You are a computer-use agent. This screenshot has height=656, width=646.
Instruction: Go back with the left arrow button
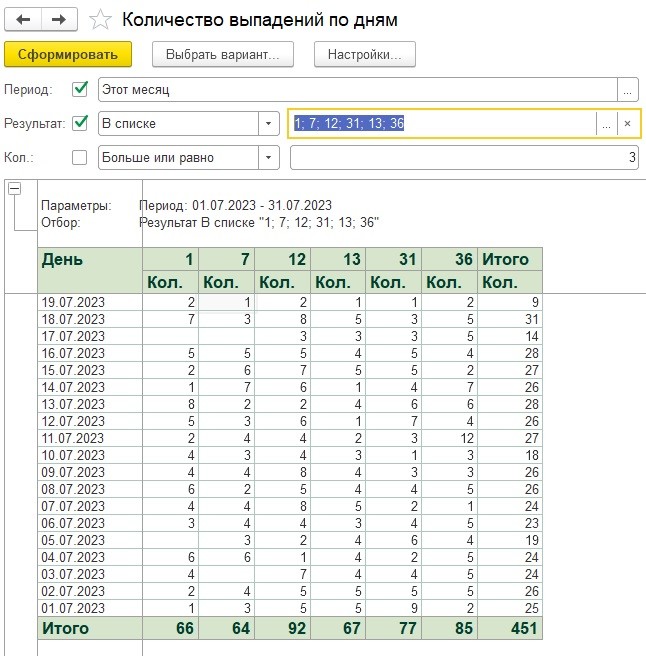pyautogui.click(x=23, y=20)
